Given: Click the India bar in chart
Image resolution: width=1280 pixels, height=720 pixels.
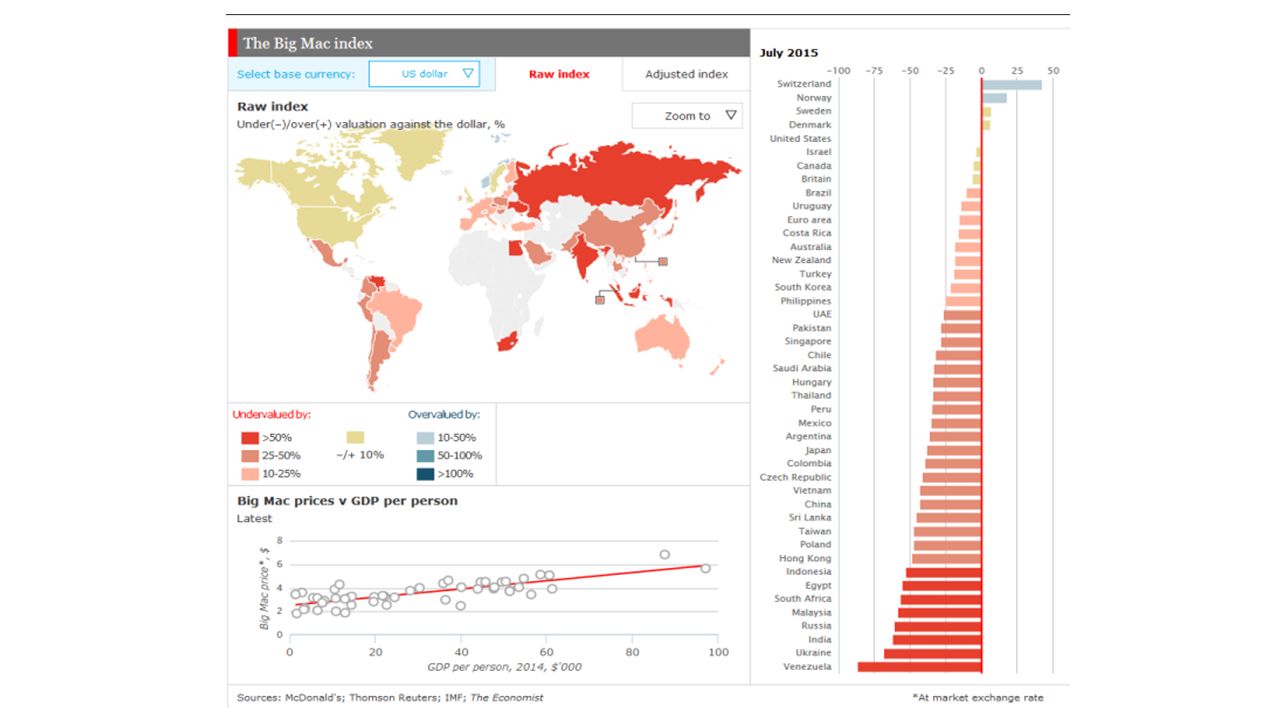Looking at the screenshot, I should [x=937, y=639].
